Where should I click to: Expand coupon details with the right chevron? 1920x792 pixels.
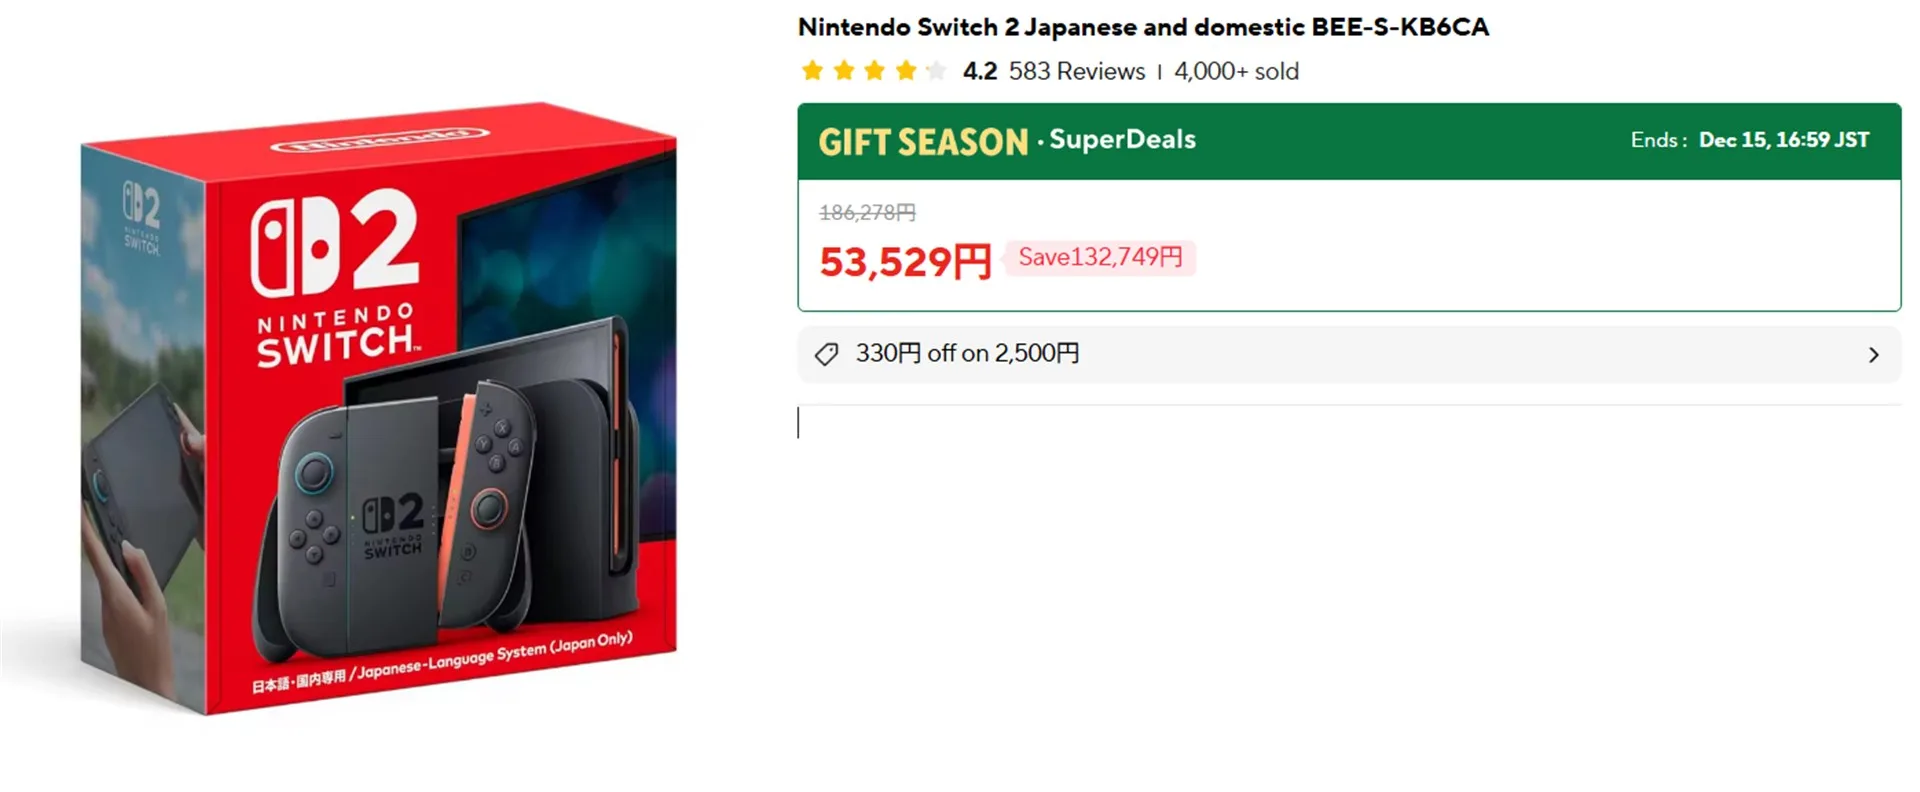(1873, 355)
